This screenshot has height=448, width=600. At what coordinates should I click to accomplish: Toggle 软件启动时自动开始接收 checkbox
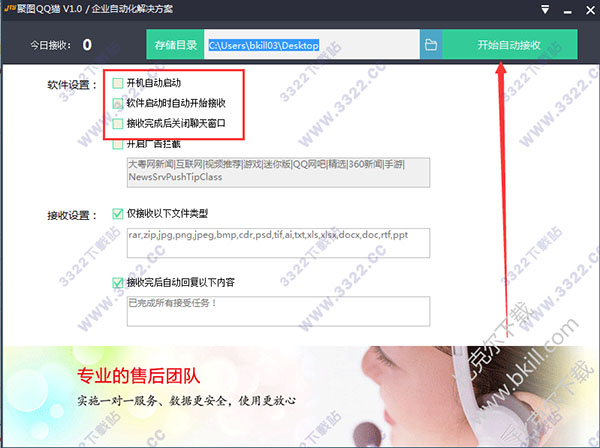pos(118,103)
